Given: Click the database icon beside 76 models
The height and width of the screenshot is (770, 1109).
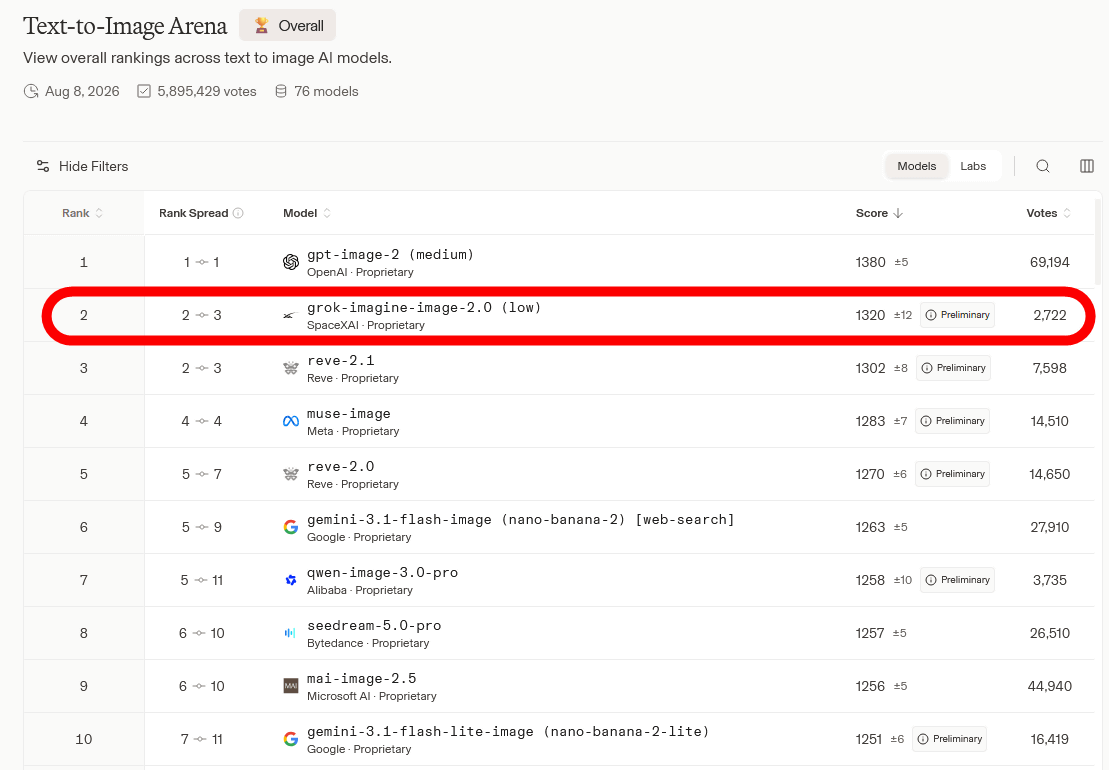Looking at the screenshot, I should click(281, 91).
